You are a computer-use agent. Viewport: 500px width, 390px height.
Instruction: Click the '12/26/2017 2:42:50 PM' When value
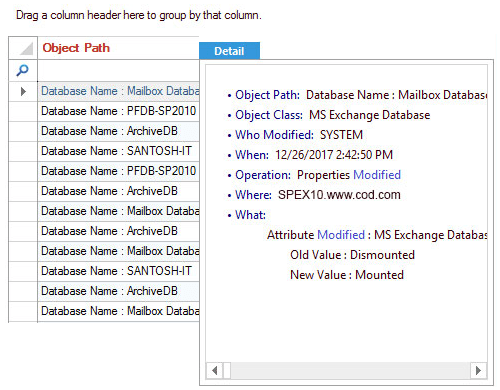click(x=334, y=155)
